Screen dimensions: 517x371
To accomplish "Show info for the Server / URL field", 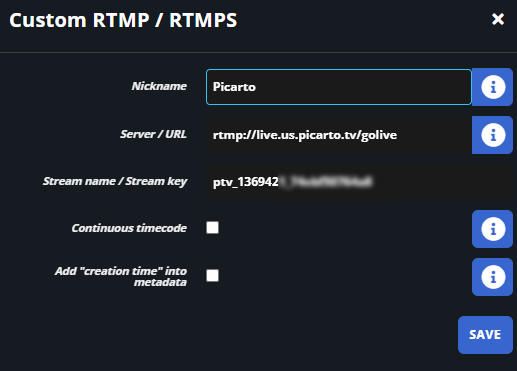I will click(x=492, y=135).
